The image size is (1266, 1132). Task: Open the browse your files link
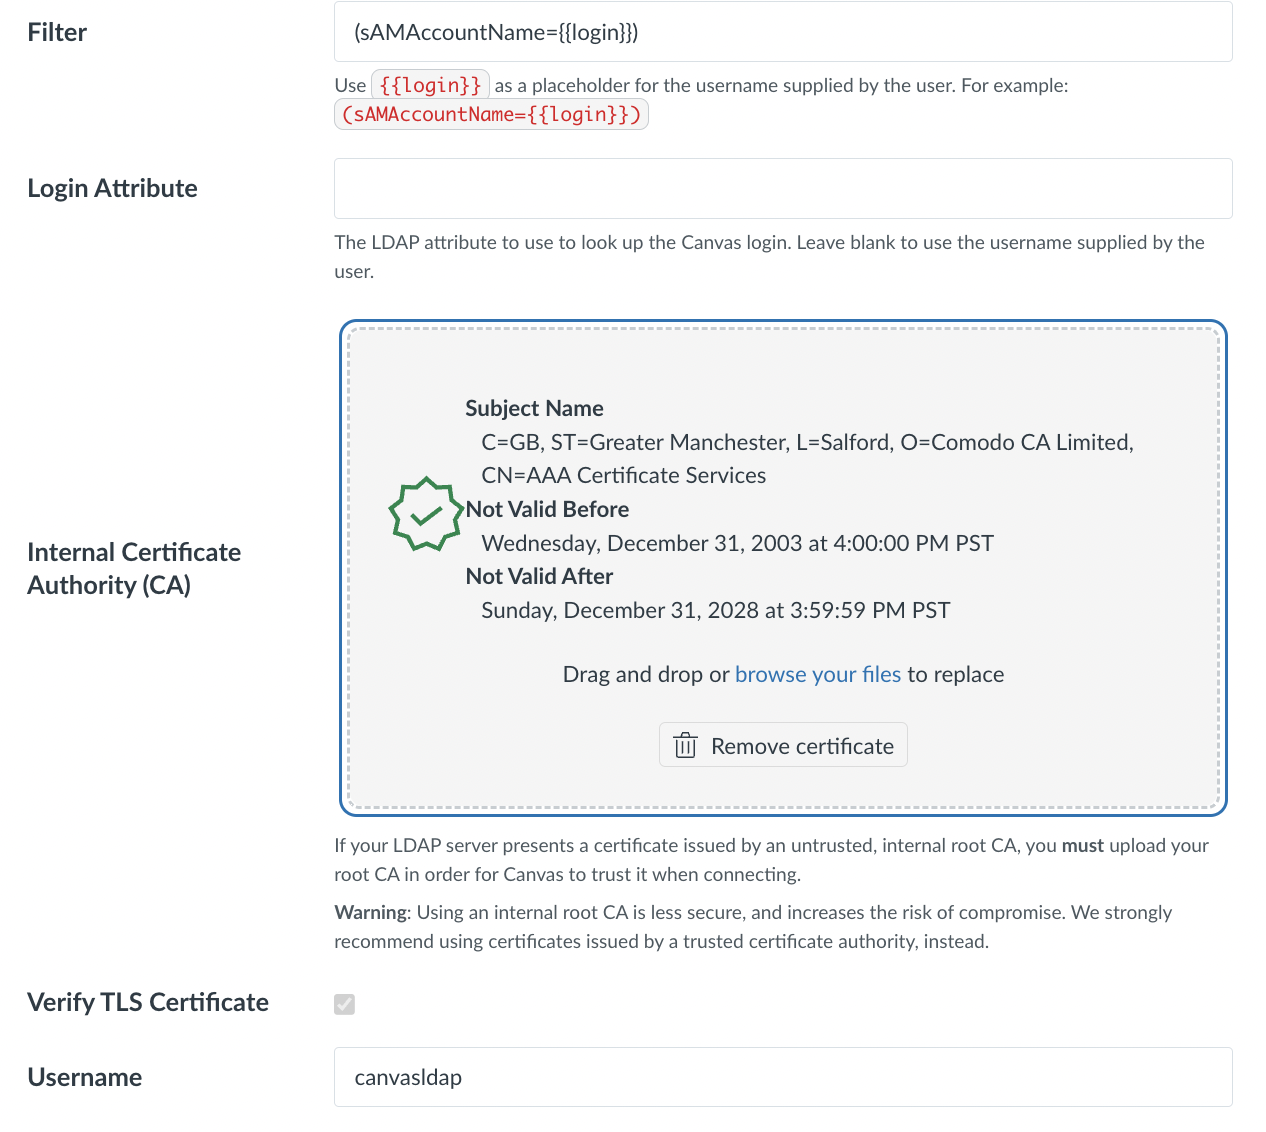(x=818, y=674)
